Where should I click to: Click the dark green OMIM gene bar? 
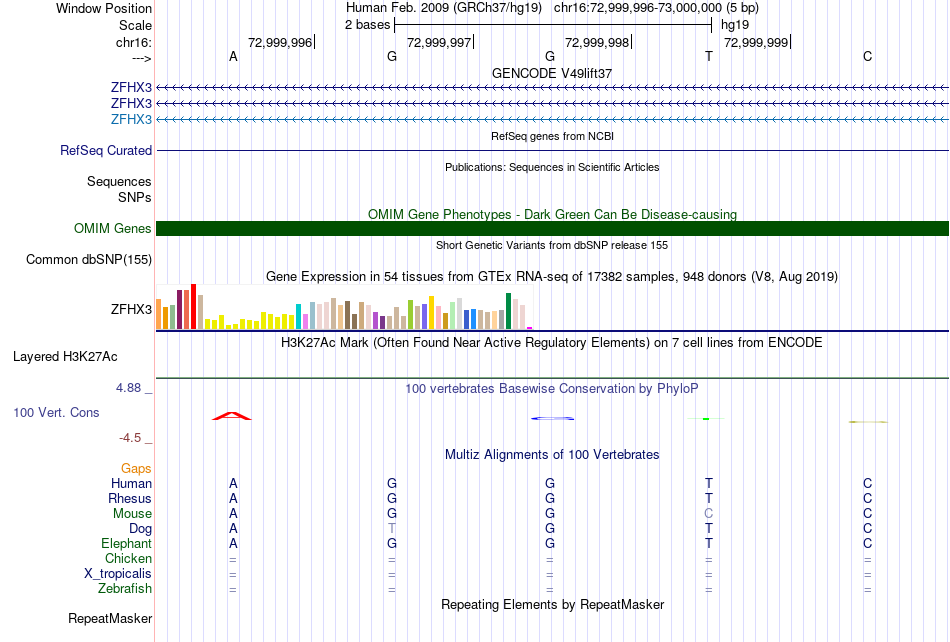(552, 228)
